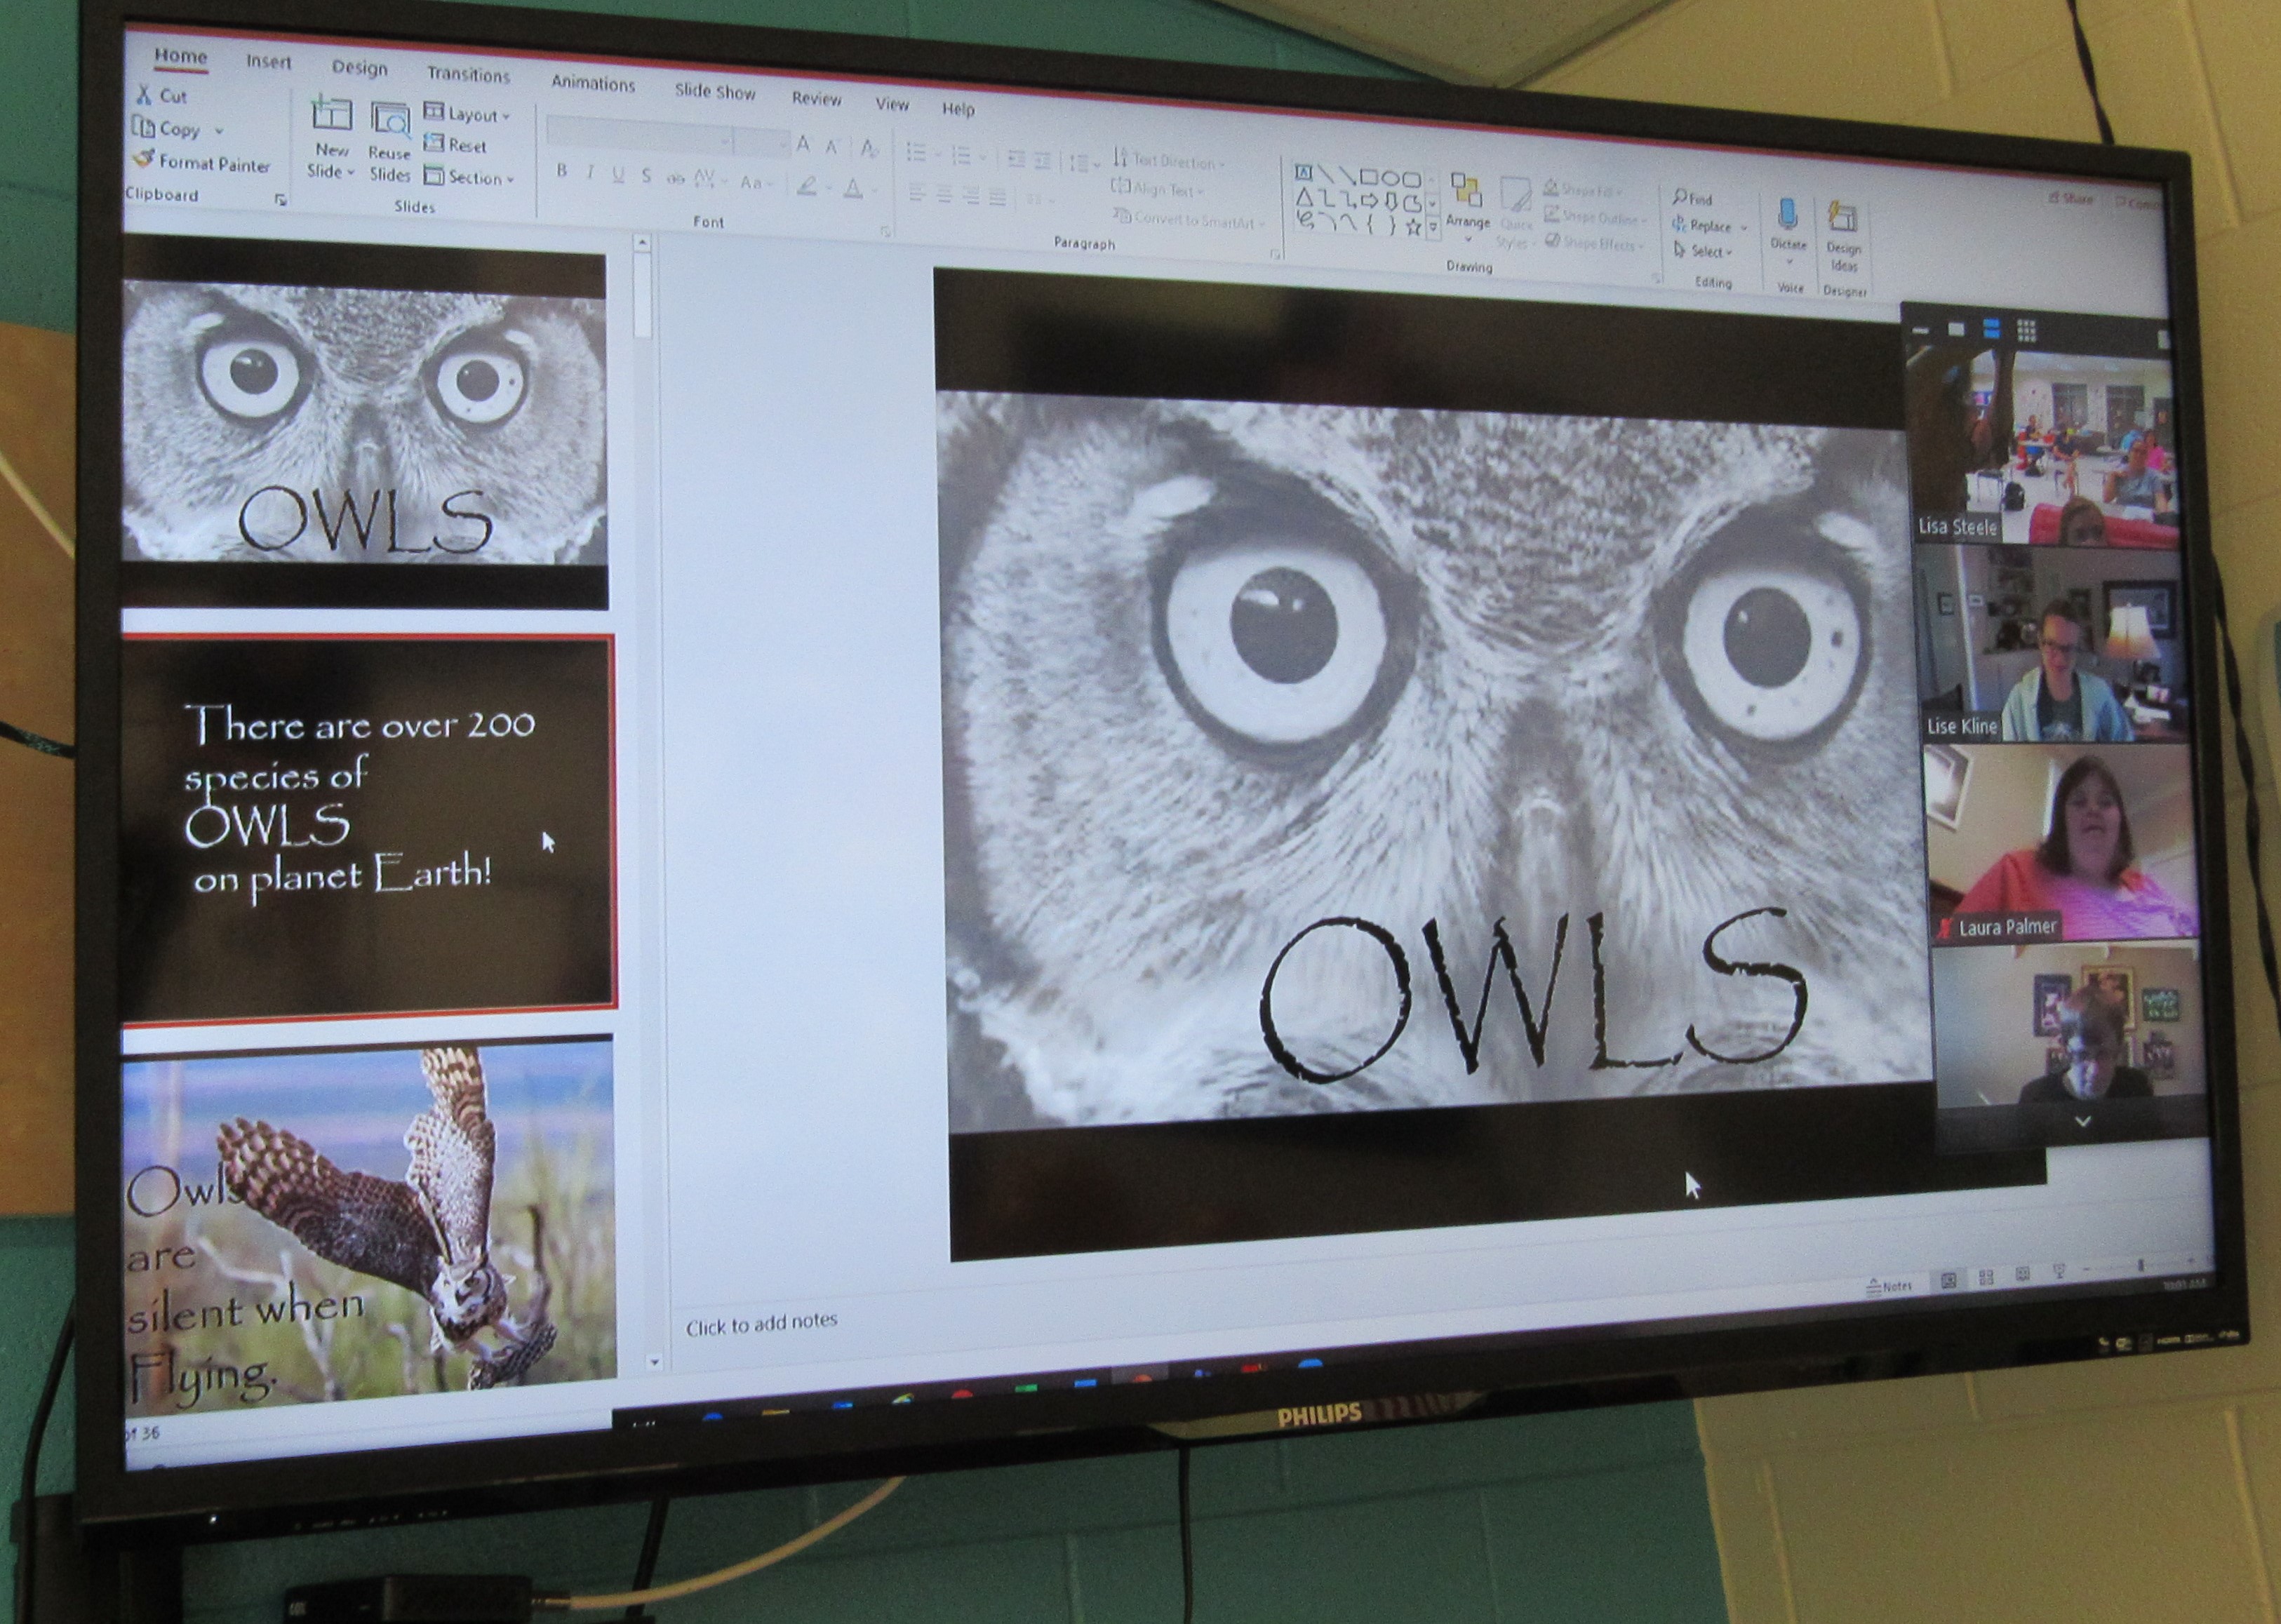Open the Arrange dropdown
This screenshot has width=2281, height=1624.
click(x=1467, y=207)
